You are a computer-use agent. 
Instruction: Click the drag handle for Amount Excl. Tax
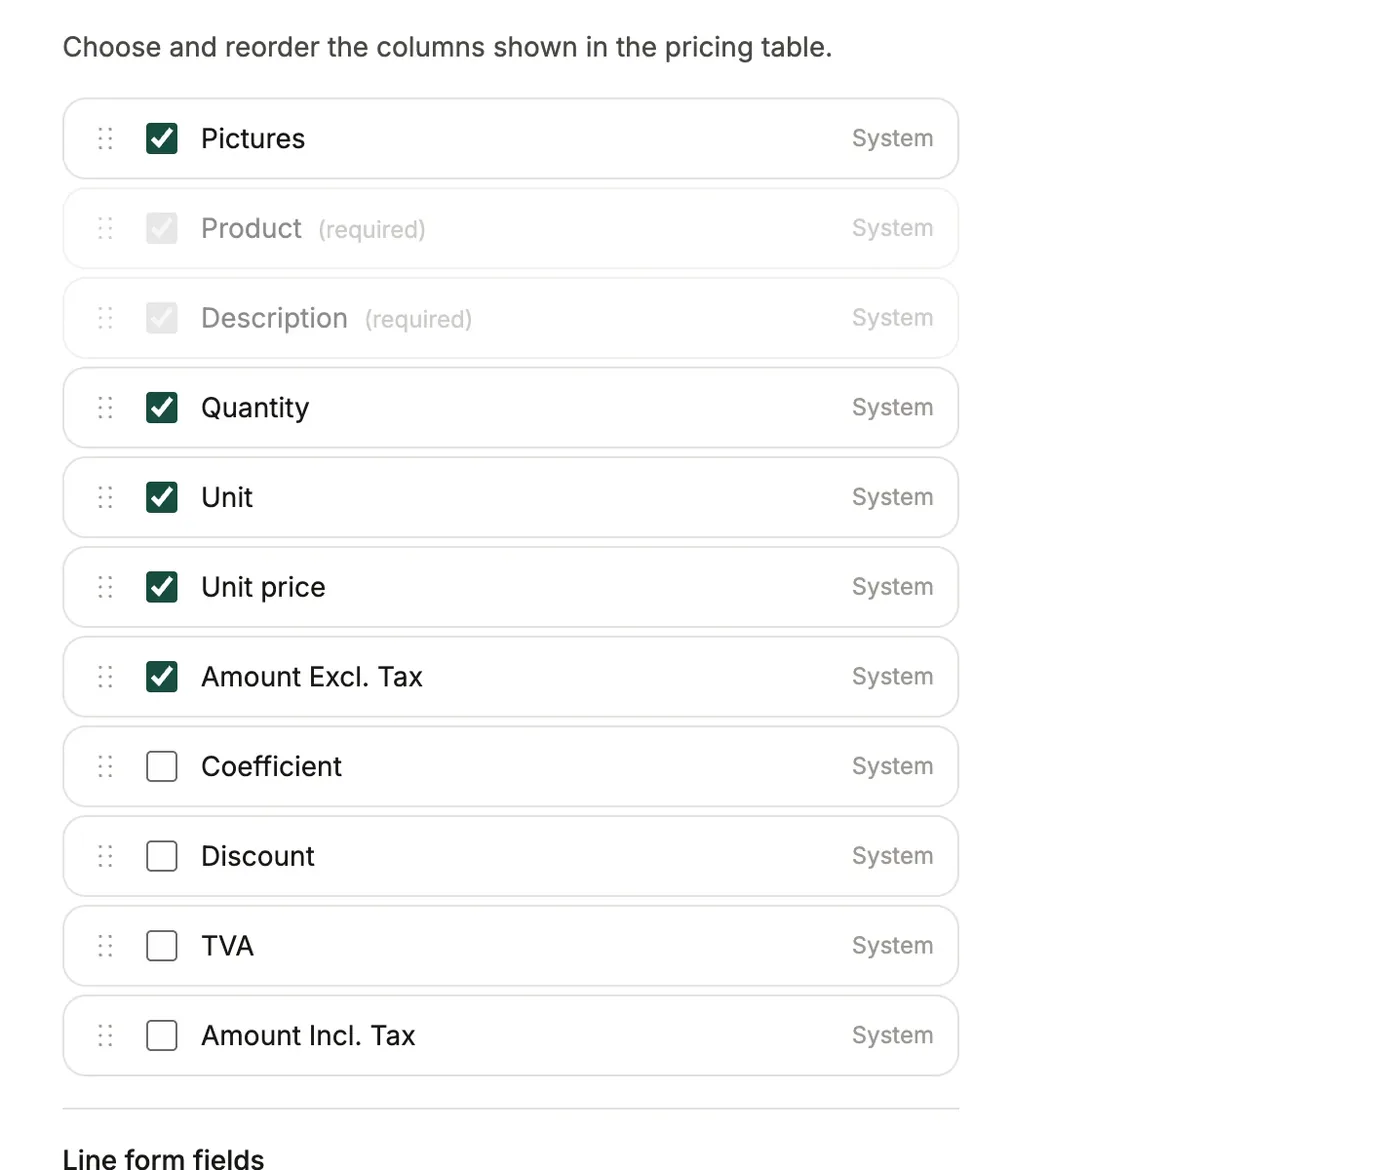coord(105,677)
